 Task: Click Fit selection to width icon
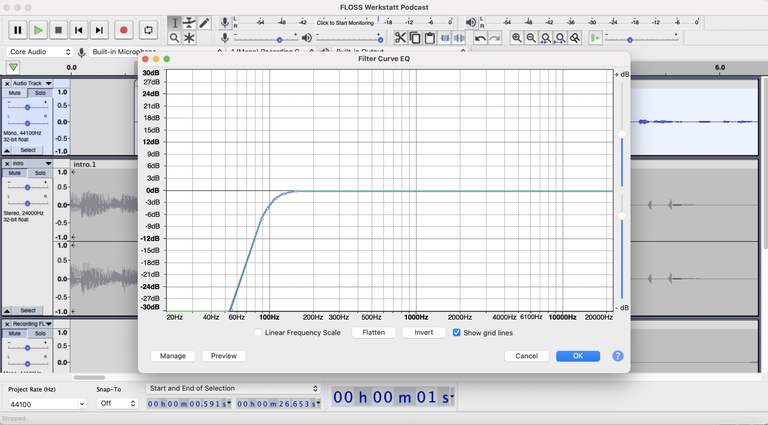(x=546, y=38)
